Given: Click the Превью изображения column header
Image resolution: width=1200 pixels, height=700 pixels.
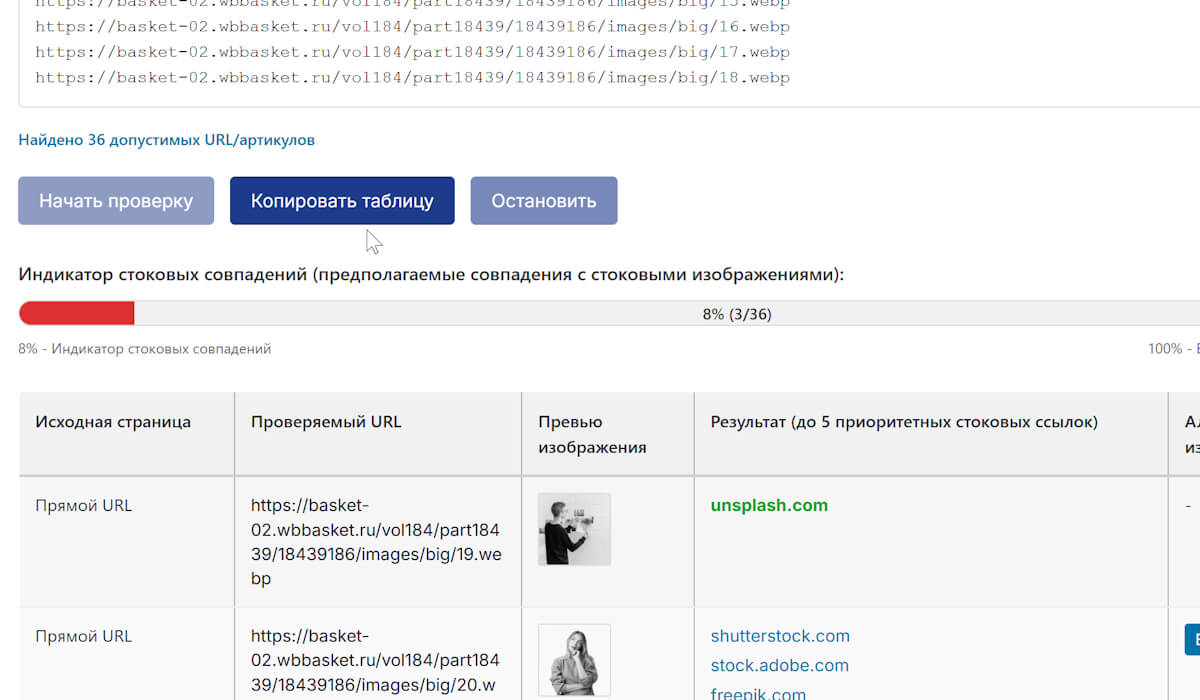Looking at the screenshot, I should pyautogui.click(x=592, y=434).
